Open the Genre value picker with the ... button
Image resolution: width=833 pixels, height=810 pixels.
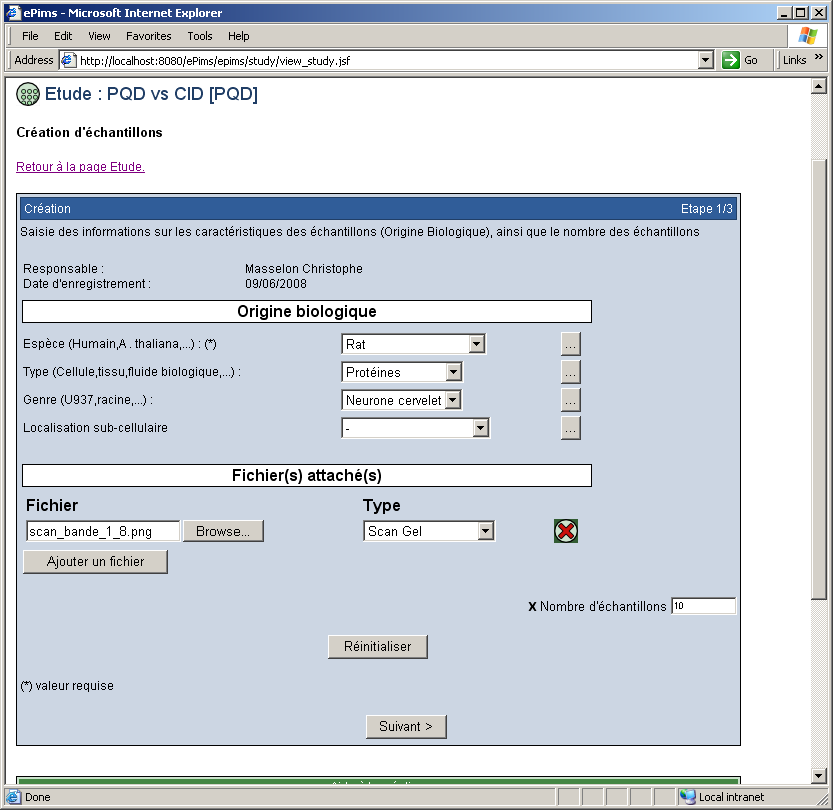tap(570, 399)
